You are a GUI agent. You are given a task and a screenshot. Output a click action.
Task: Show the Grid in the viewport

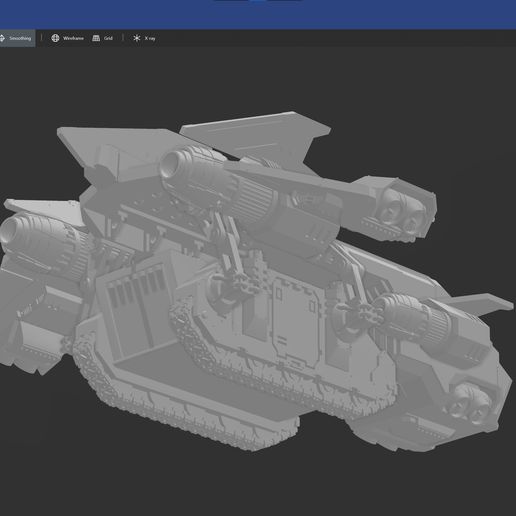(102, 38)
